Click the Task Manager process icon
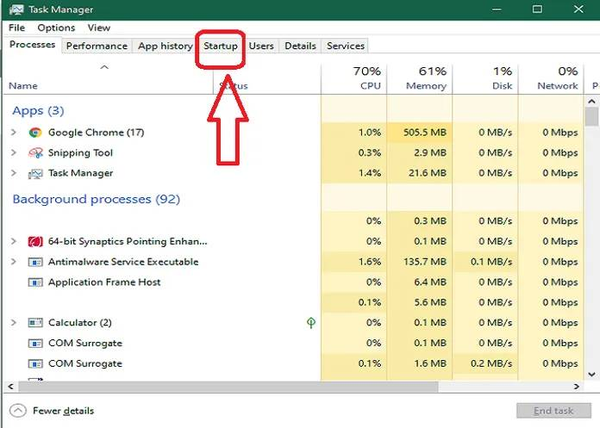Image resolution: width=600 pixels, height=428 pixels. click(x=35, y=174)
